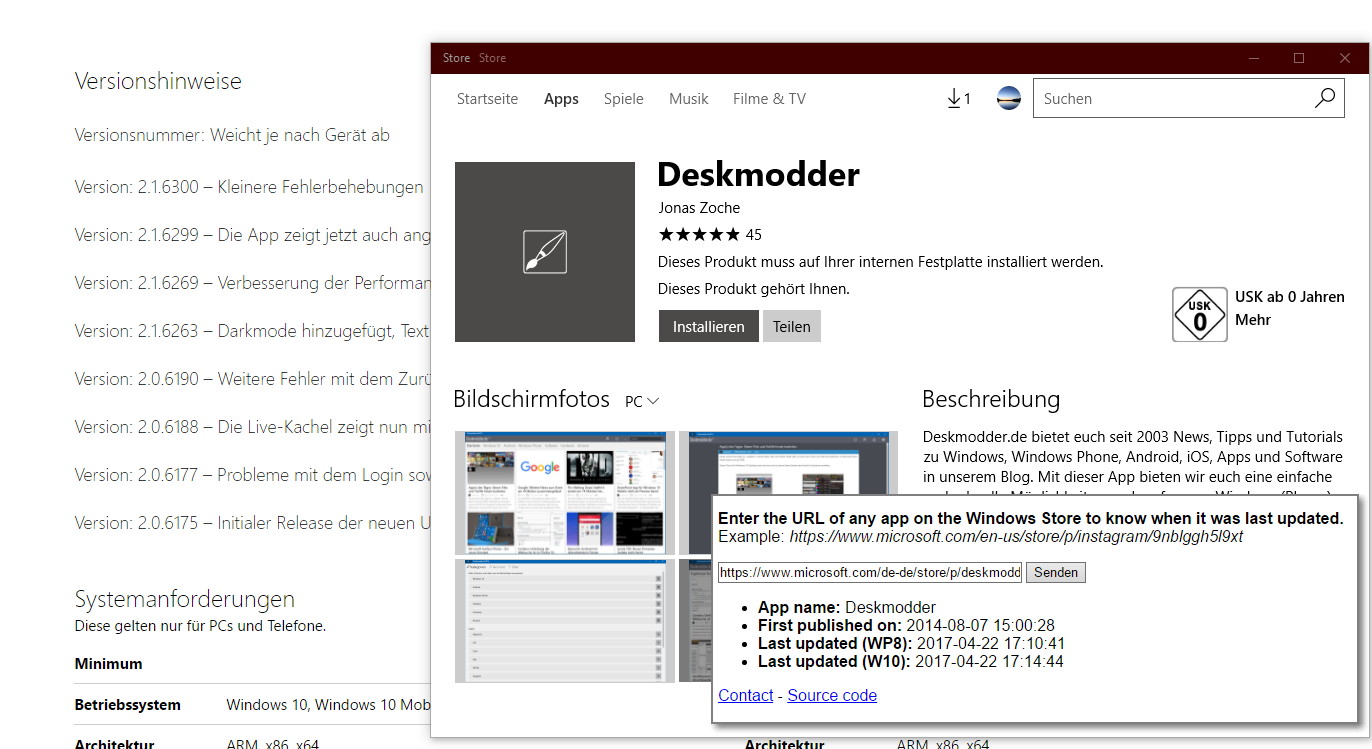The height and width of the screenshot is (749, 1372).
Task: Open the third screenshot thumbnail showing a list
Action: [x=565, y=620]
